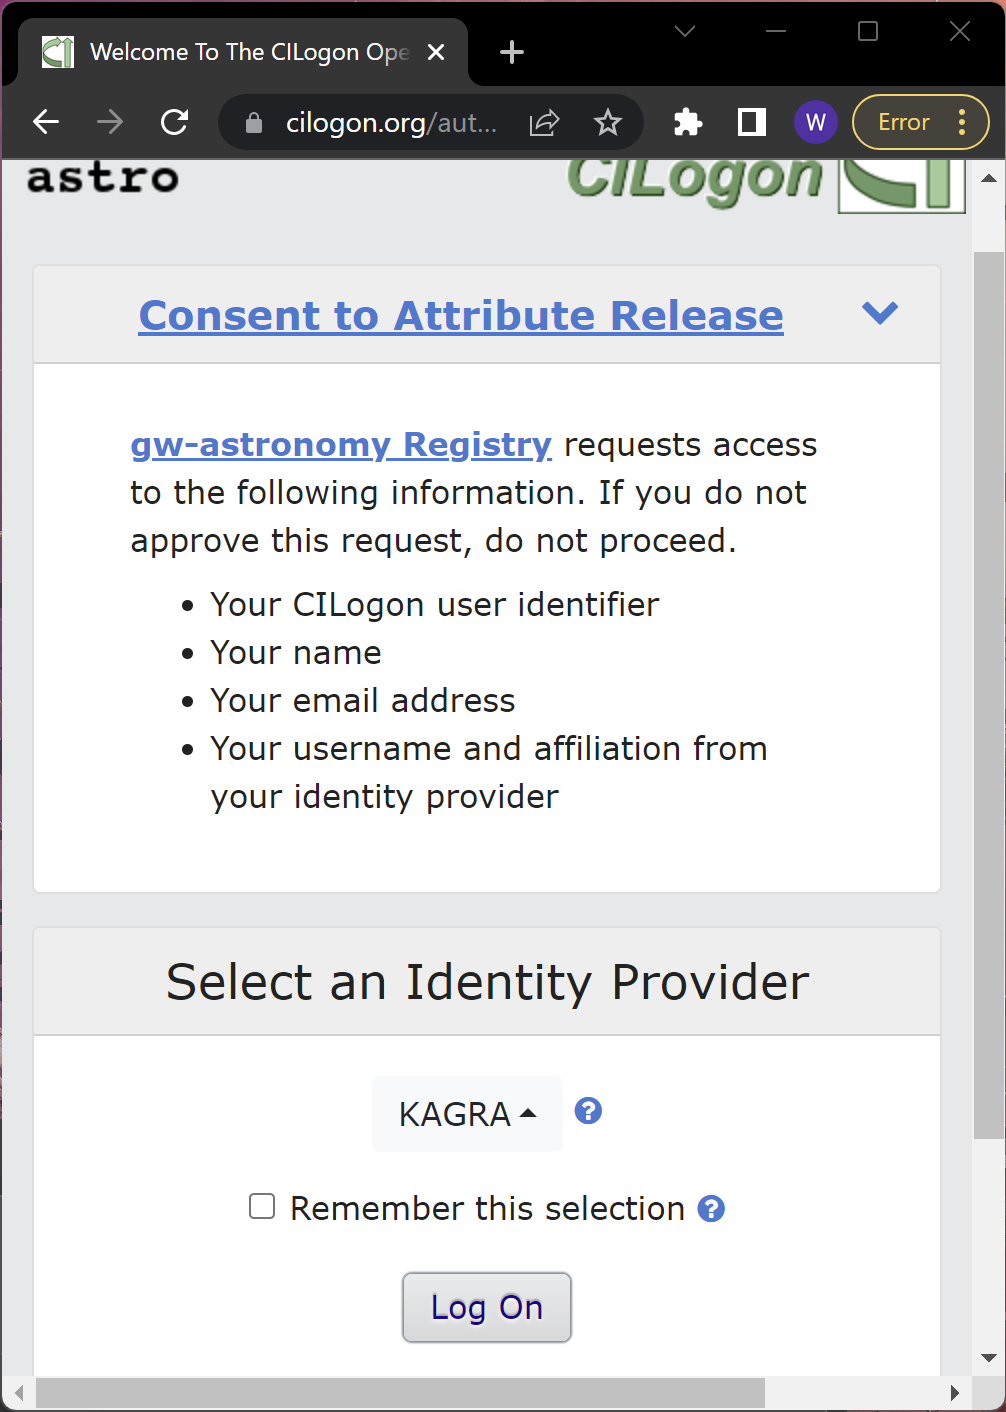Toggle the browser side panel icon
The width and height of the screenshot is (1006, 1412).
tap(751, 122)
